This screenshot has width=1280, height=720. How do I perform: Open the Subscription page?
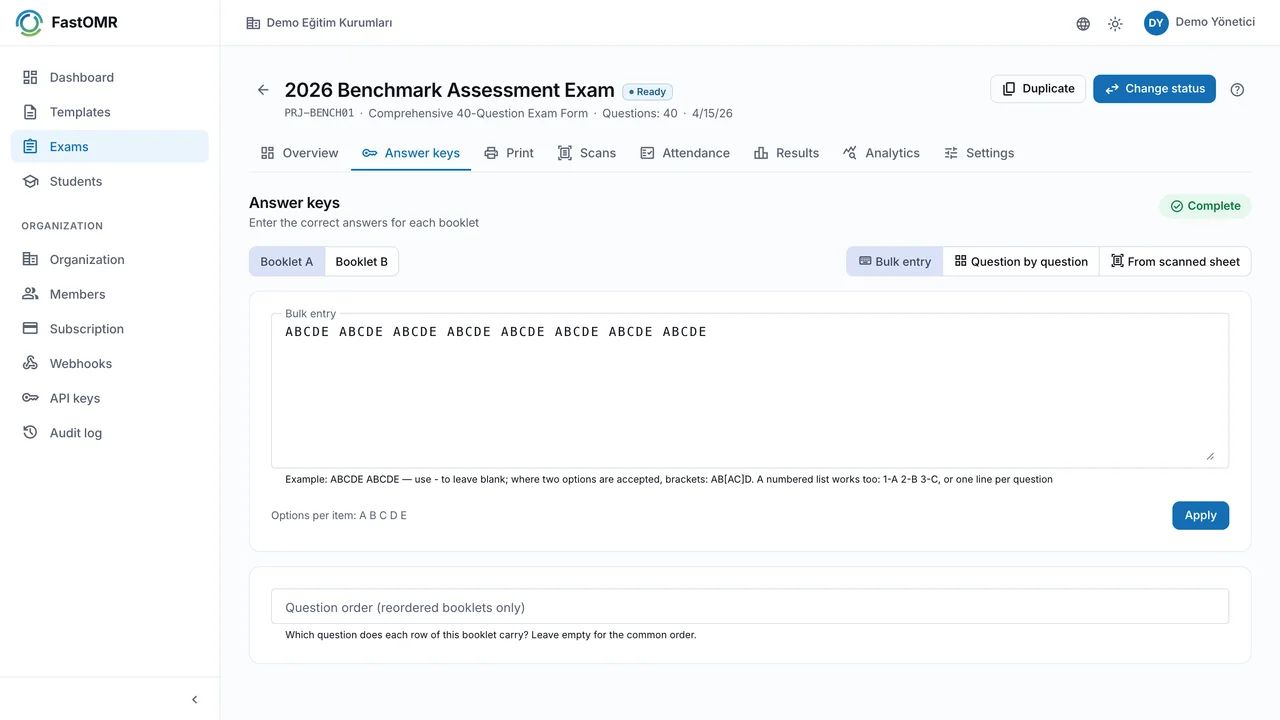click(x=110, y=329)
